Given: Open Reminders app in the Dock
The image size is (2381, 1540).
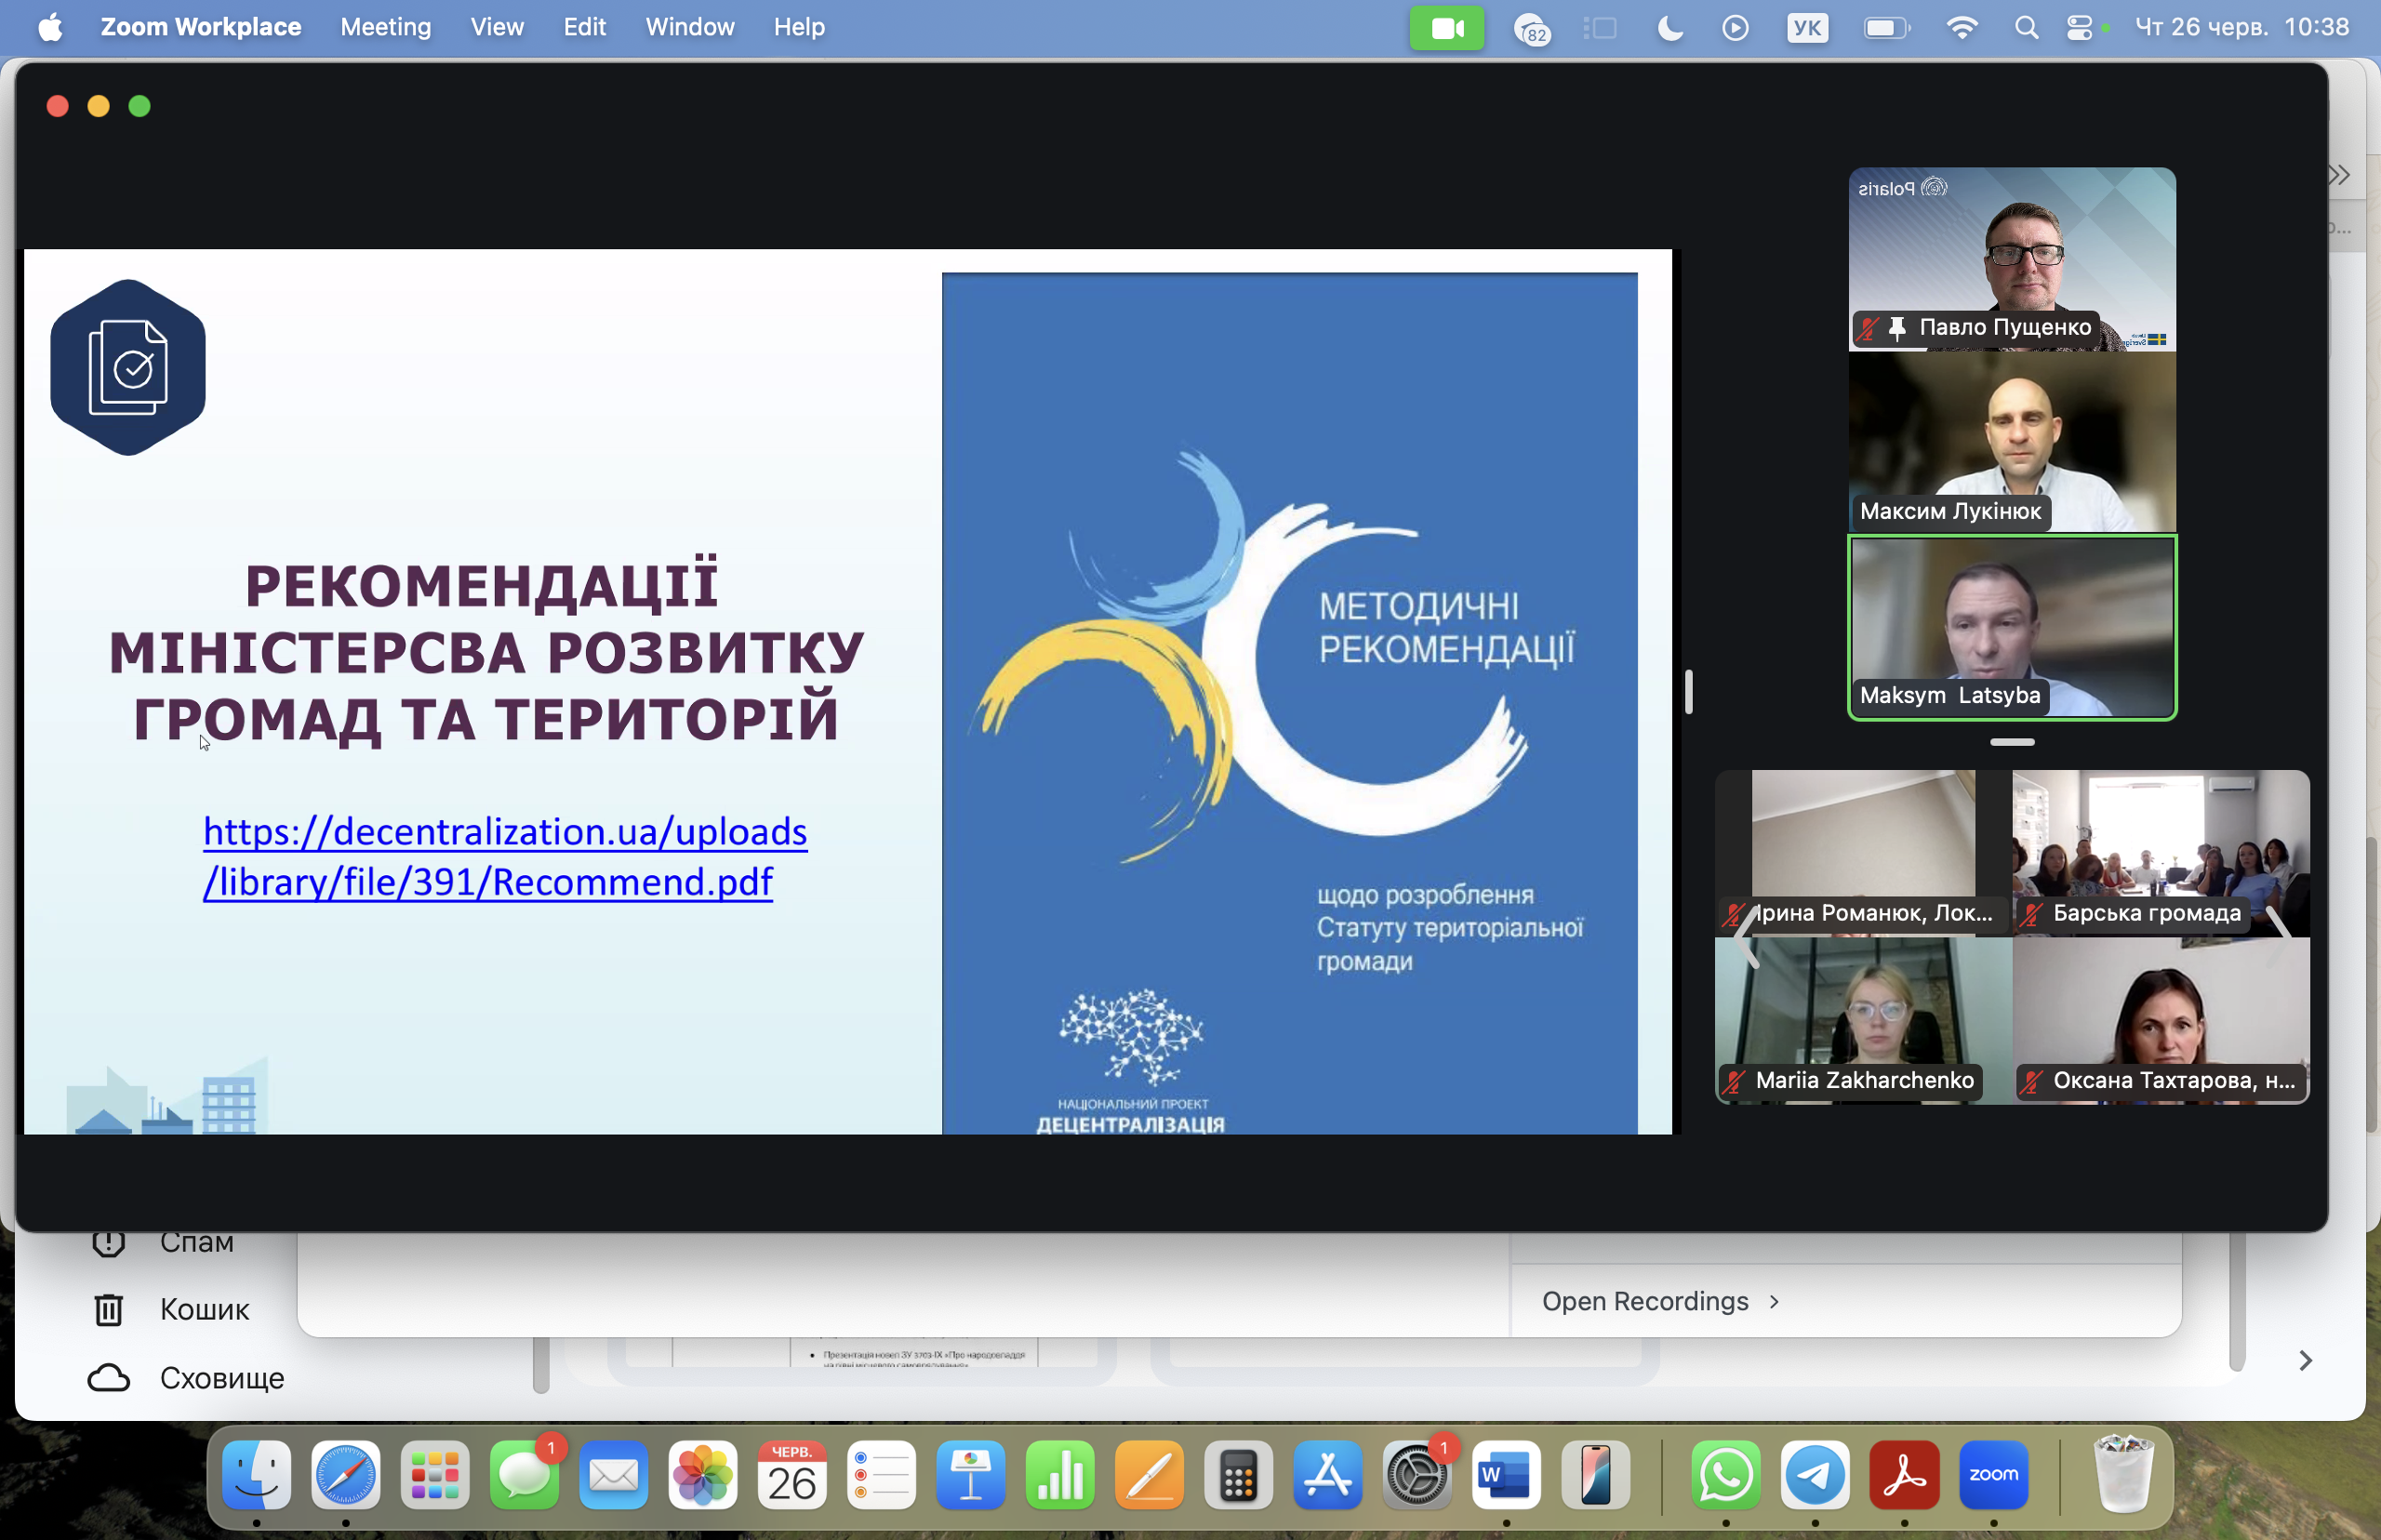Looking at the screenshot, I should click(881, 1474).
